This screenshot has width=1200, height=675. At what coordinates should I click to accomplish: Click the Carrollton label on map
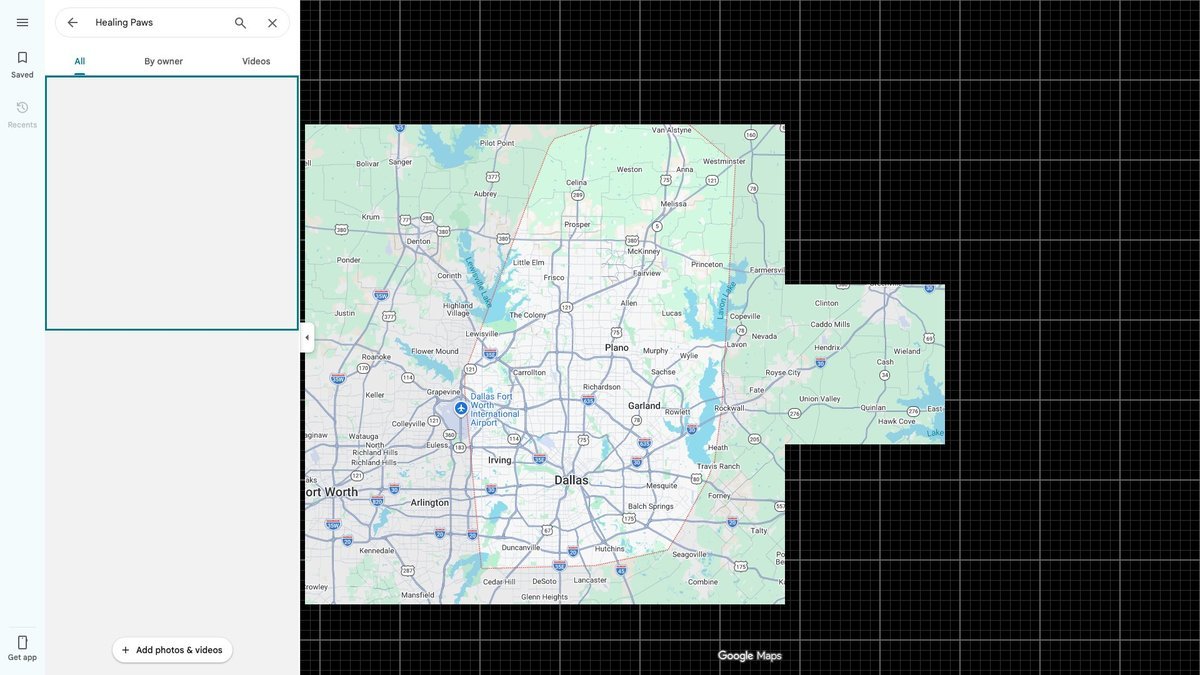[x=529, y=372]
